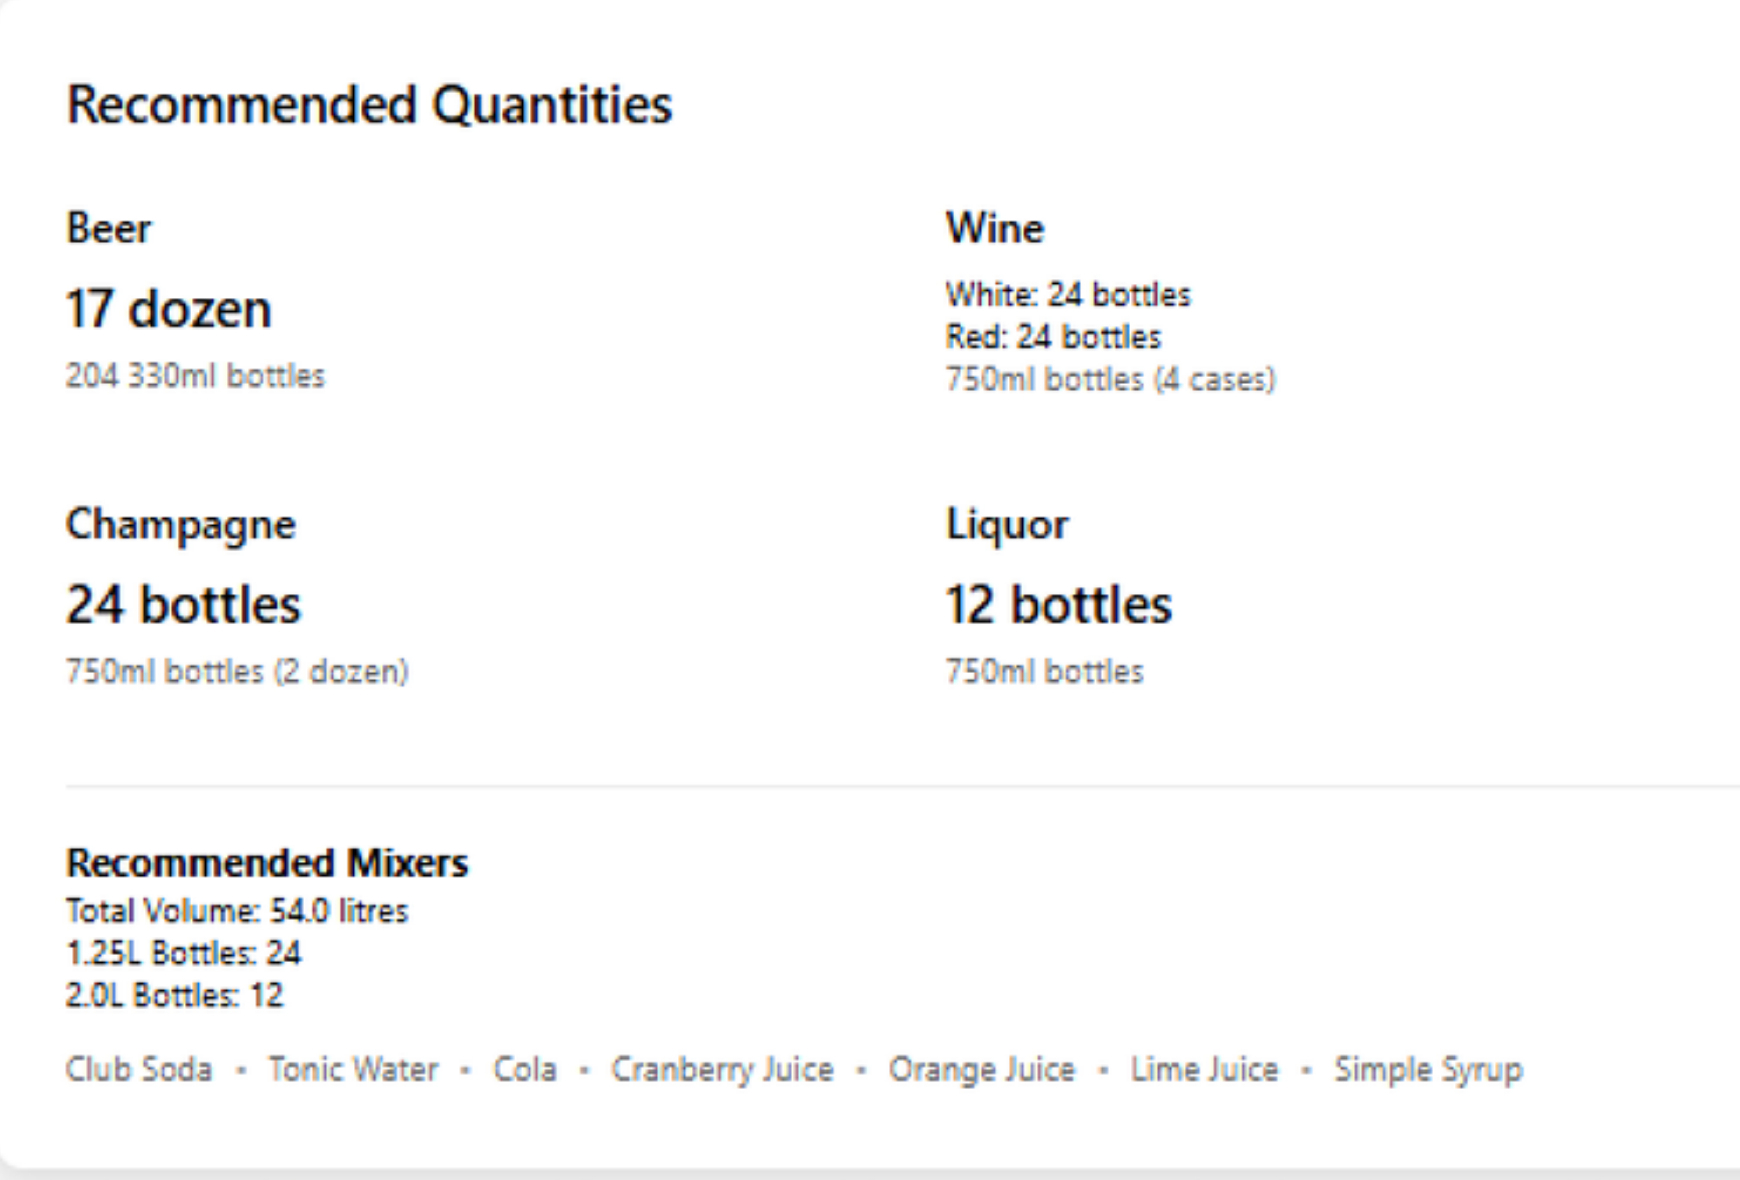
Task: Select the 204 330ml bottles note
Action: pos(196,376)
